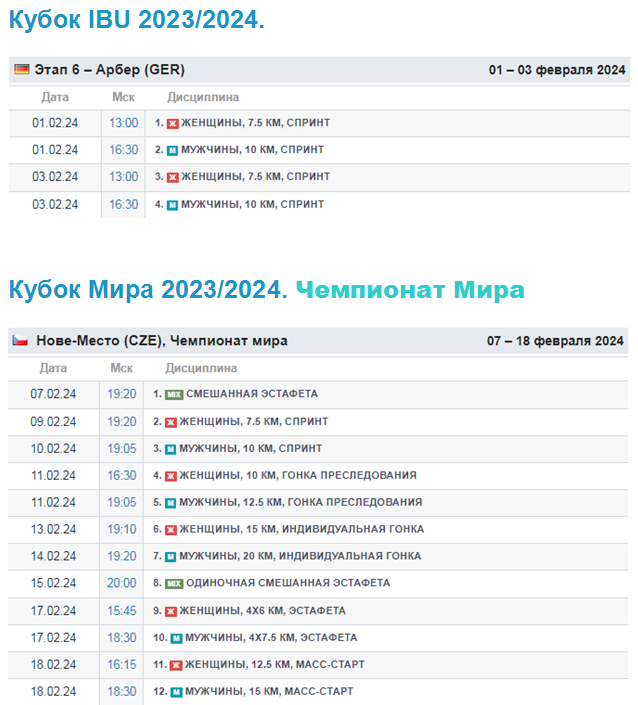This screenshot has width=638, height=705.
Task: Click the Этап 6 – Арбер (GER) title
Action: 110,70
